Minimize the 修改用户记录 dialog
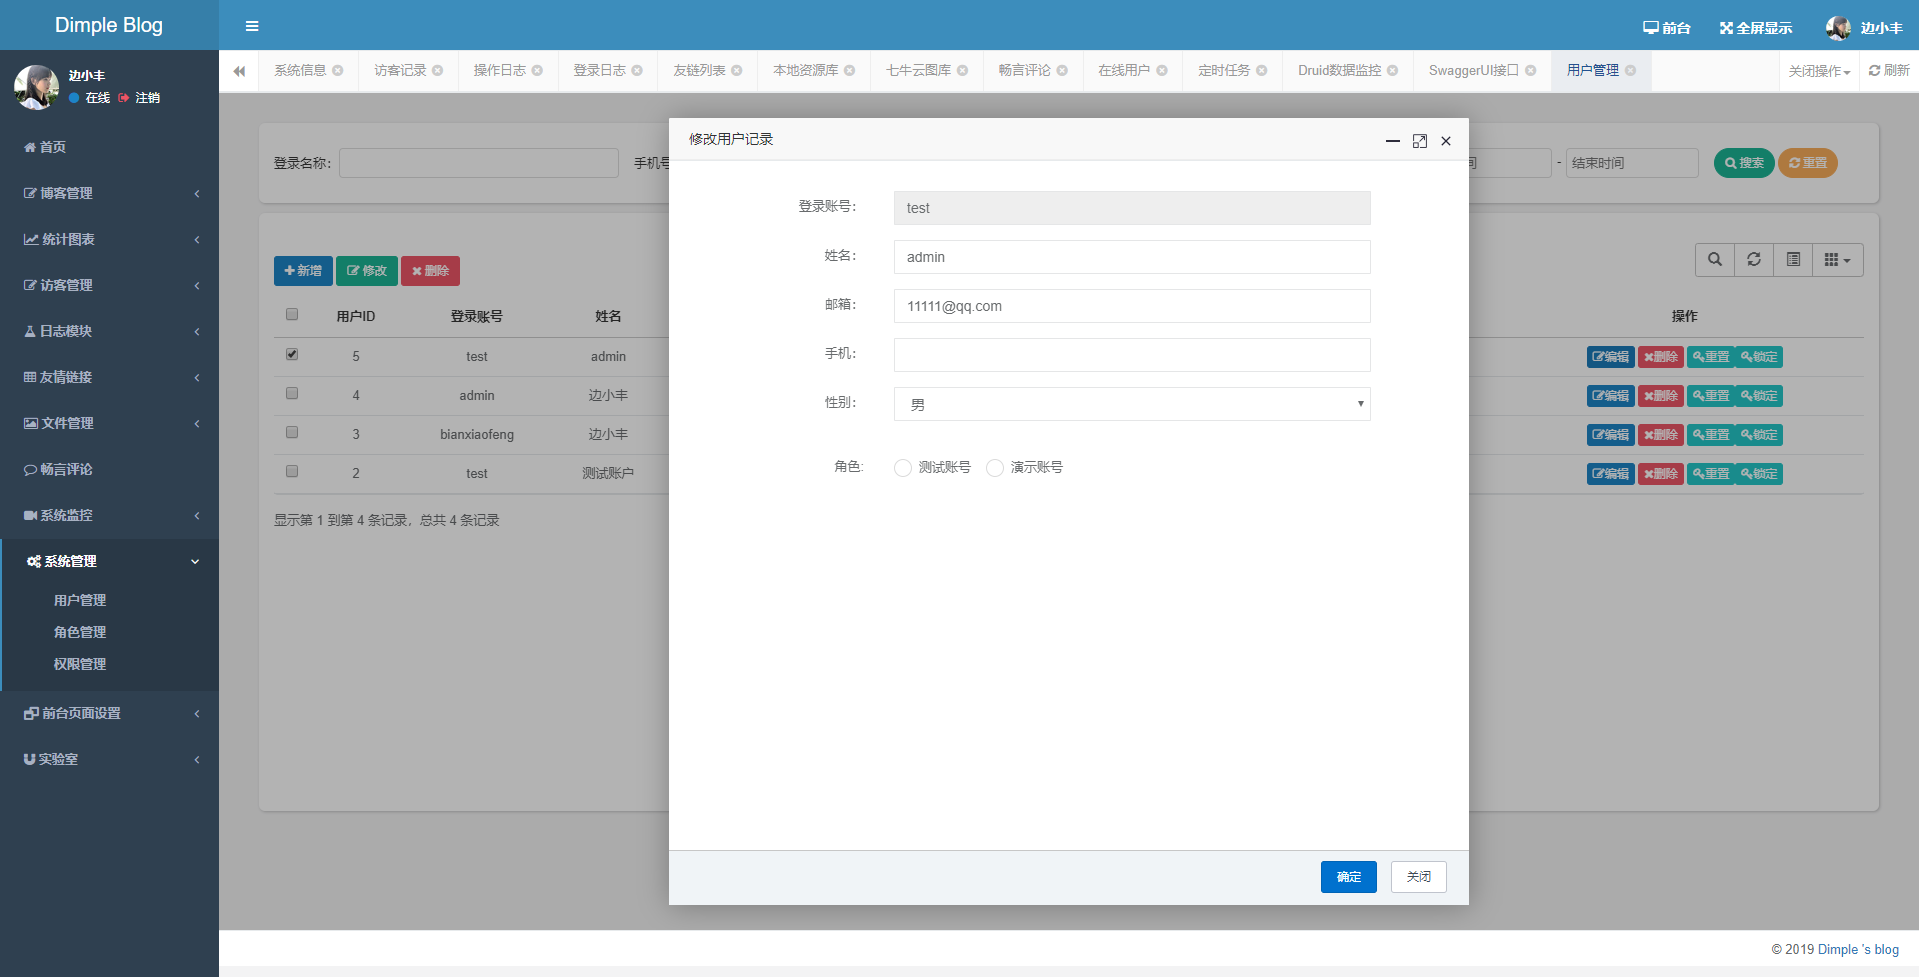This screenshot has height=977, width=1919. pos(1392,141)
